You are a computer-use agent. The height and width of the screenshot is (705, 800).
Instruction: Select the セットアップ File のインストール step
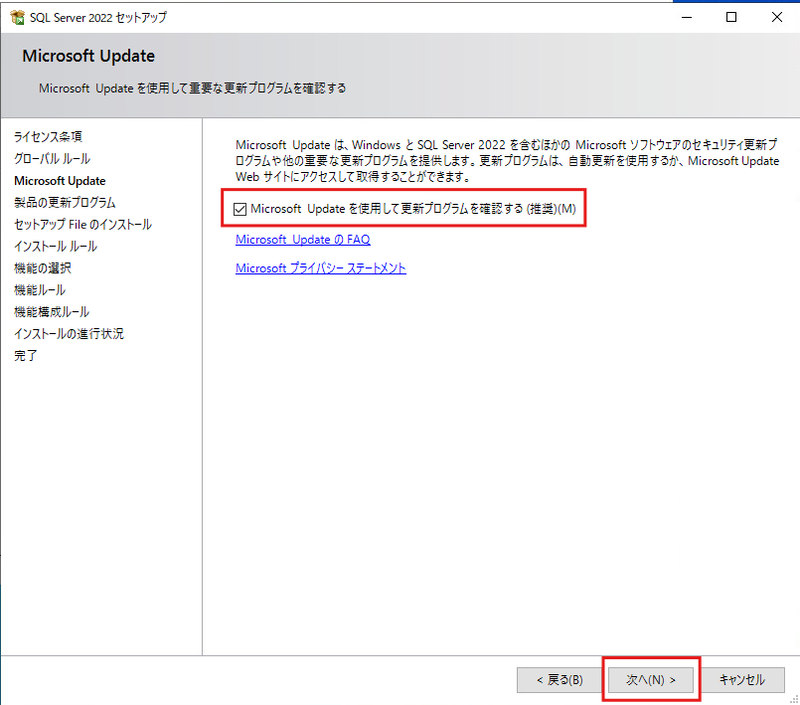pyautogui.click(x=83, y=224)
